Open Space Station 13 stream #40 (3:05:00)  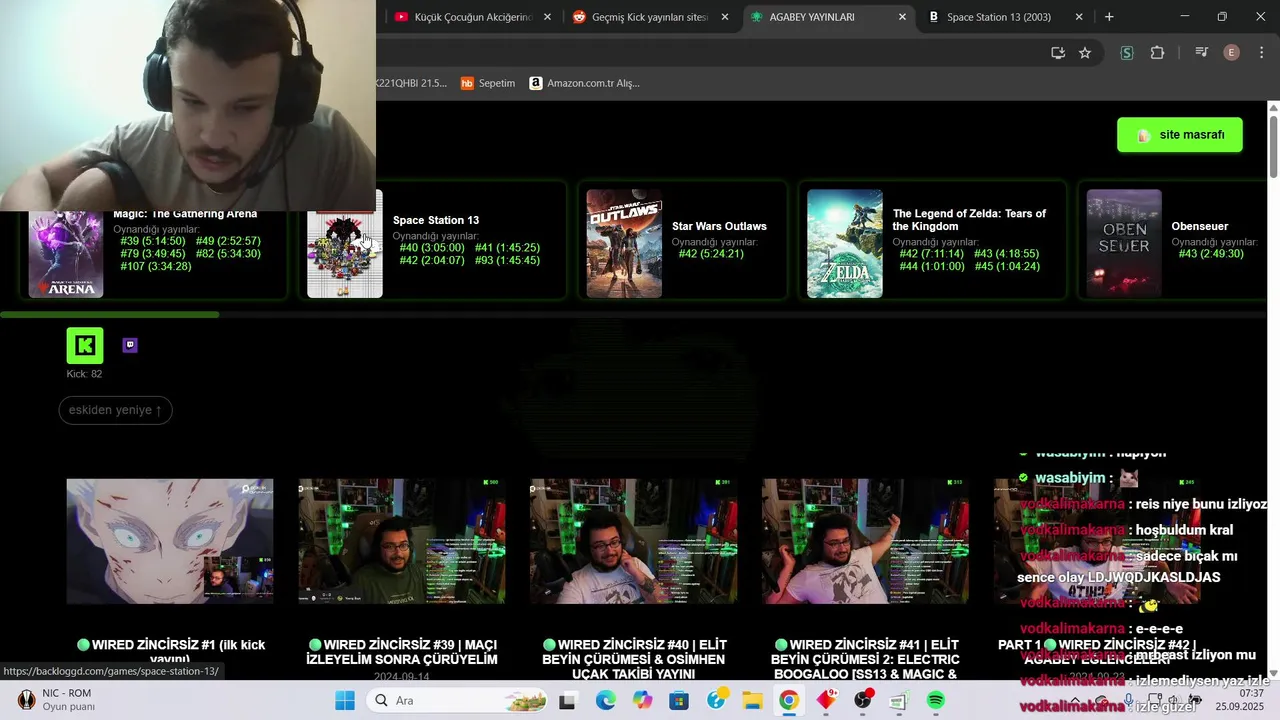(432, 248)
